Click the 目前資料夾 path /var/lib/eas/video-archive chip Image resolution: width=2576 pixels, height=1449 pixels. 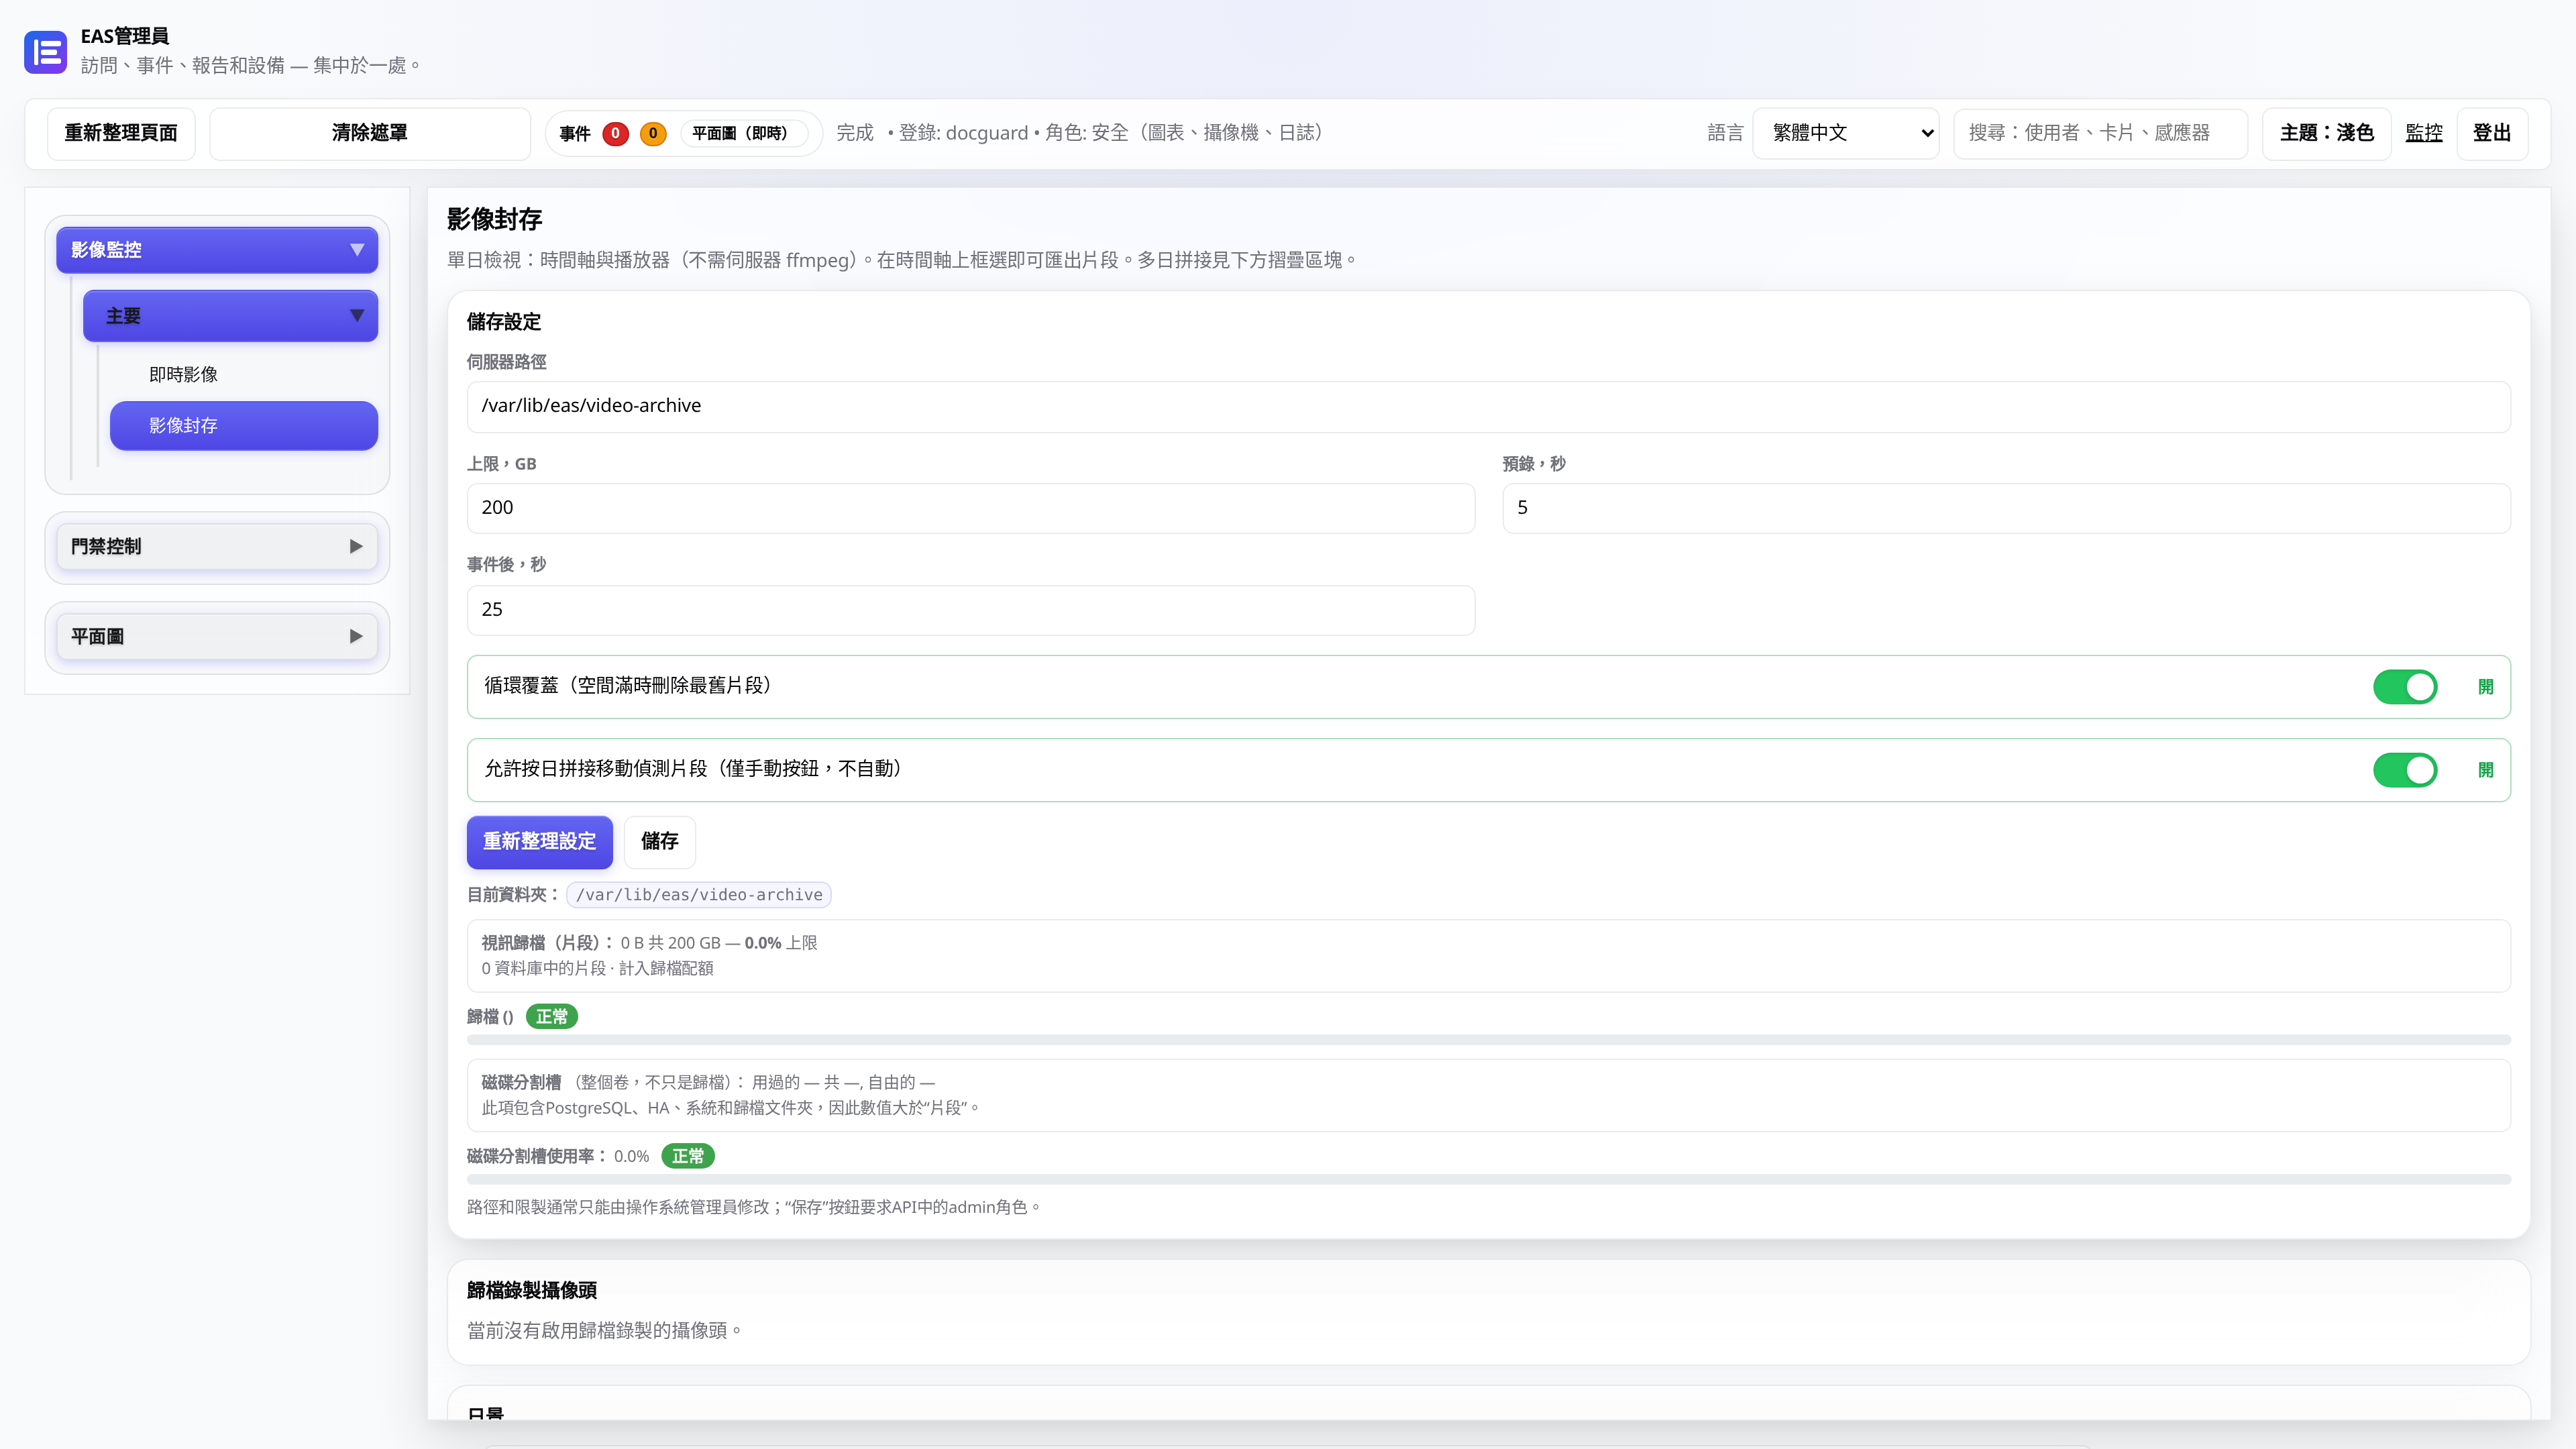point(699,895)
